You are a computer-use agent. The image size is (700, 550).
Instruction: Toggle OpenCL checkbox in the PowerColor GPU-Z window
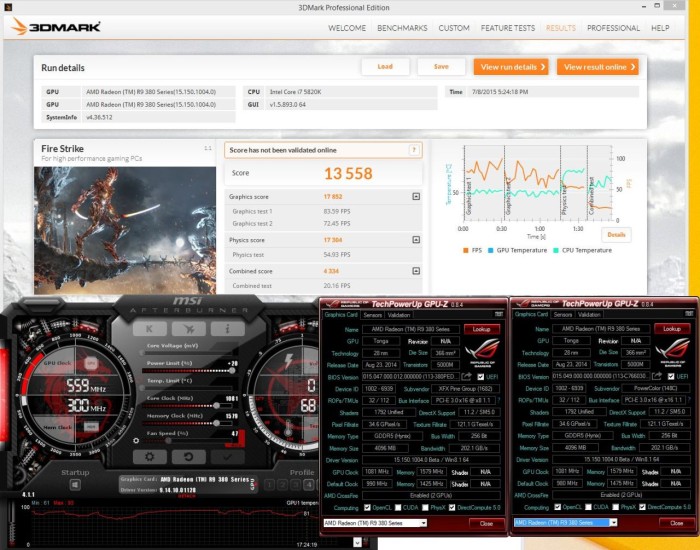(558, 507)
